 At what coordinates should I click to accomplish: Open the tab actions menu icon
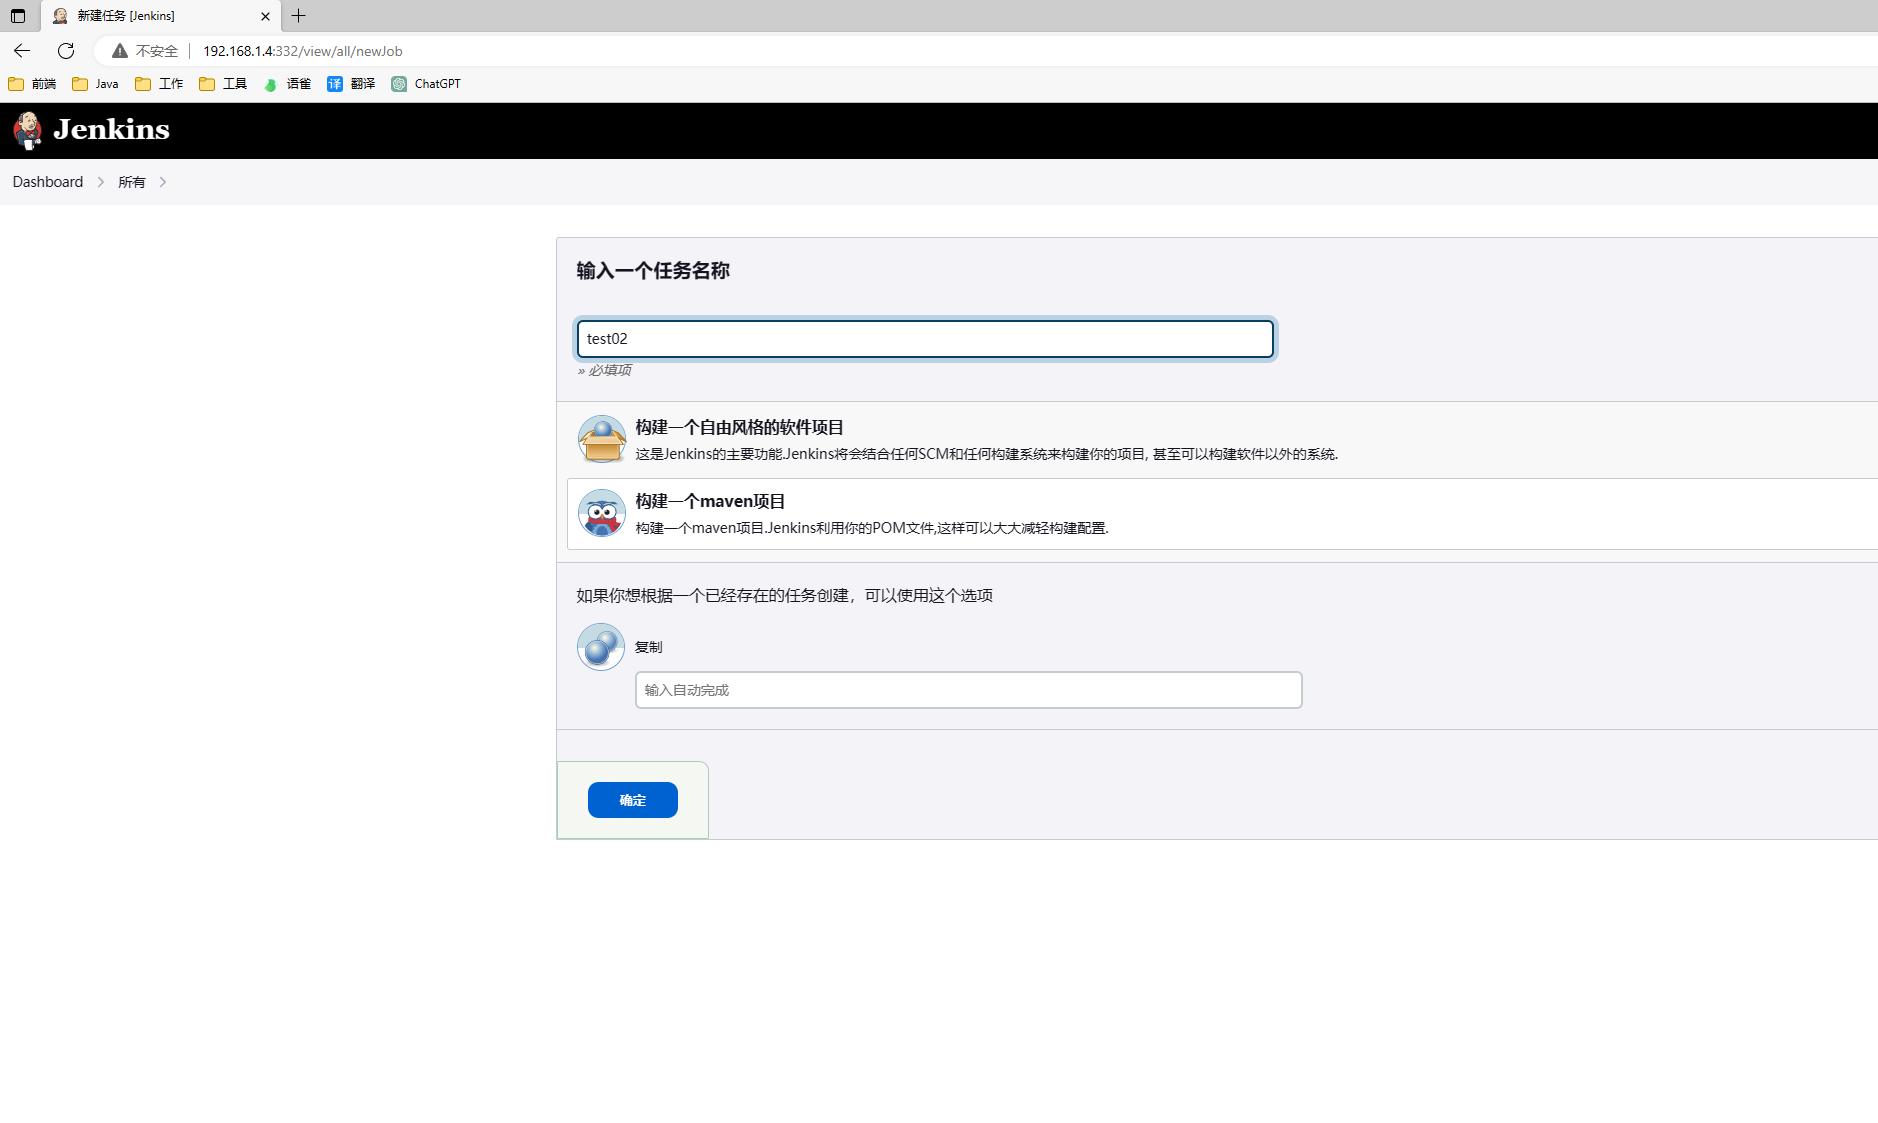pyautogui.click(x=18, y=16)
